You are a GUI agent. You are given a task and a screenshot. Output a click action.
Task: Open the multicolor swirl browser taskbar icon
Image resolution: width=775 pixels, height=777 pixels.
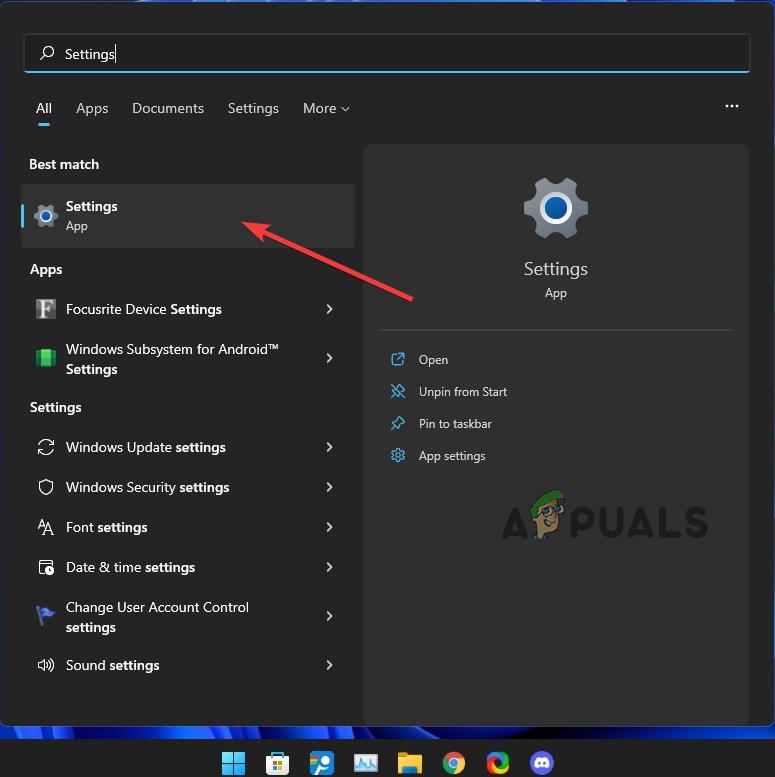point(498,763)
